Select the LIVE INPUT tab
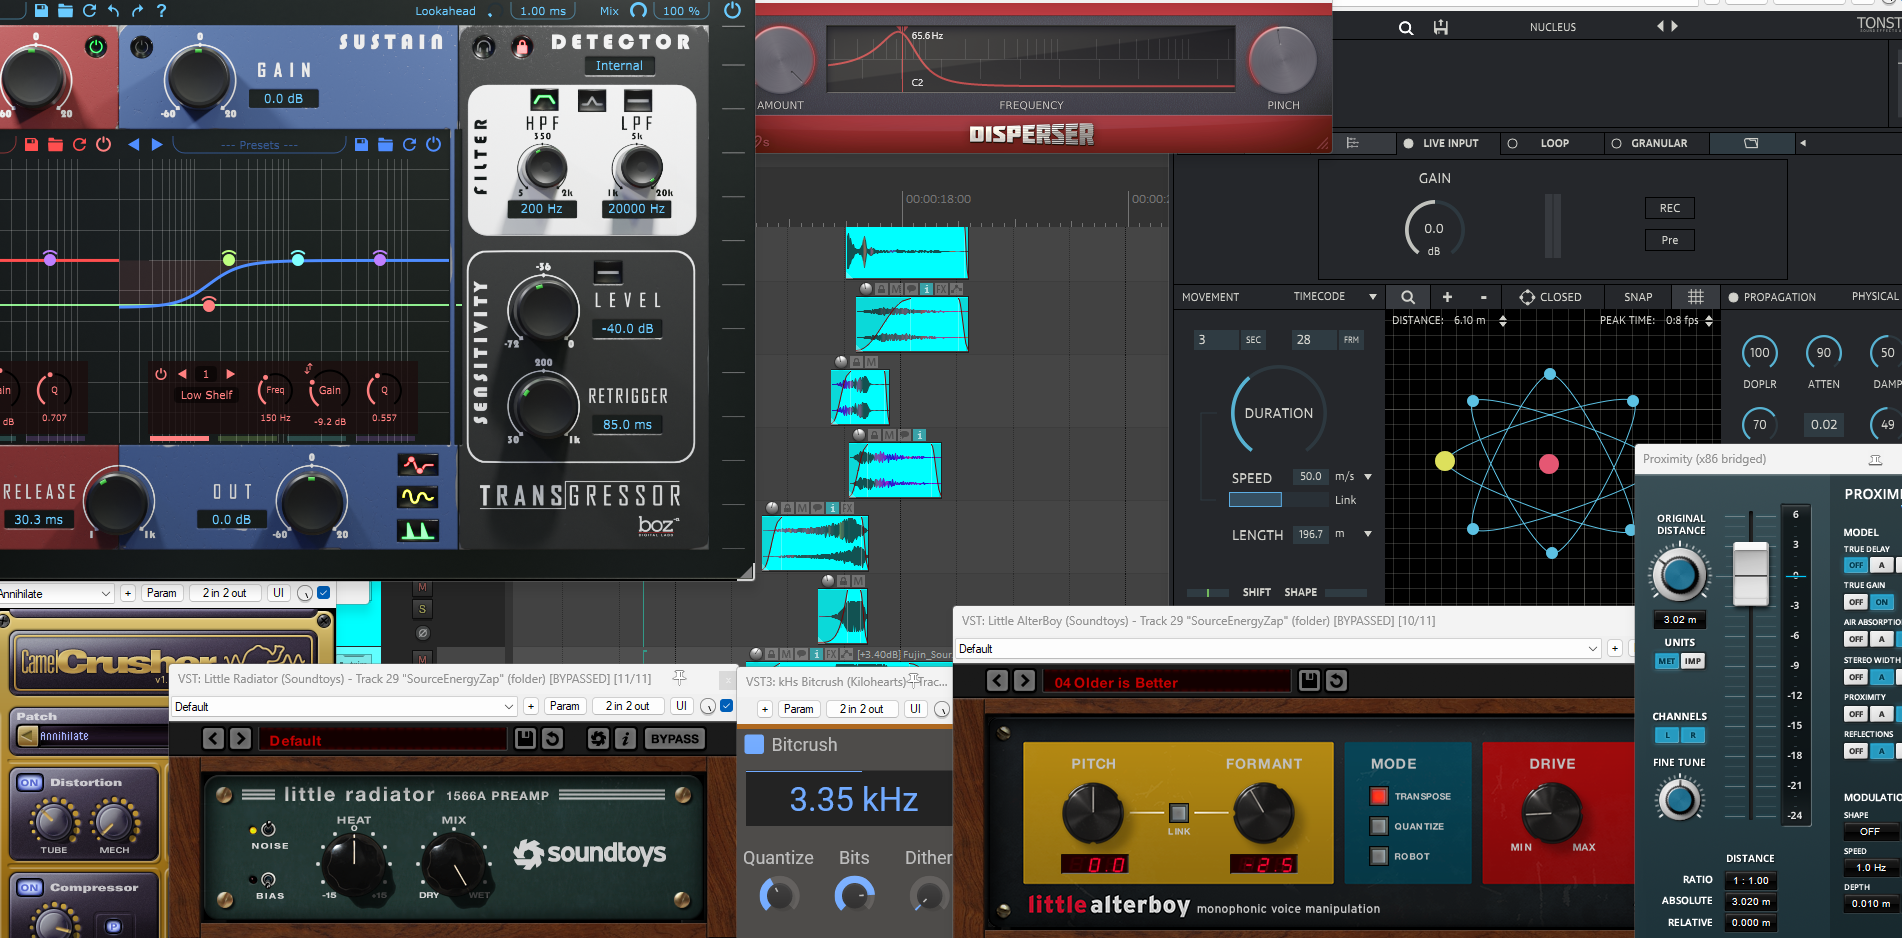 (x=1441, y=143)
